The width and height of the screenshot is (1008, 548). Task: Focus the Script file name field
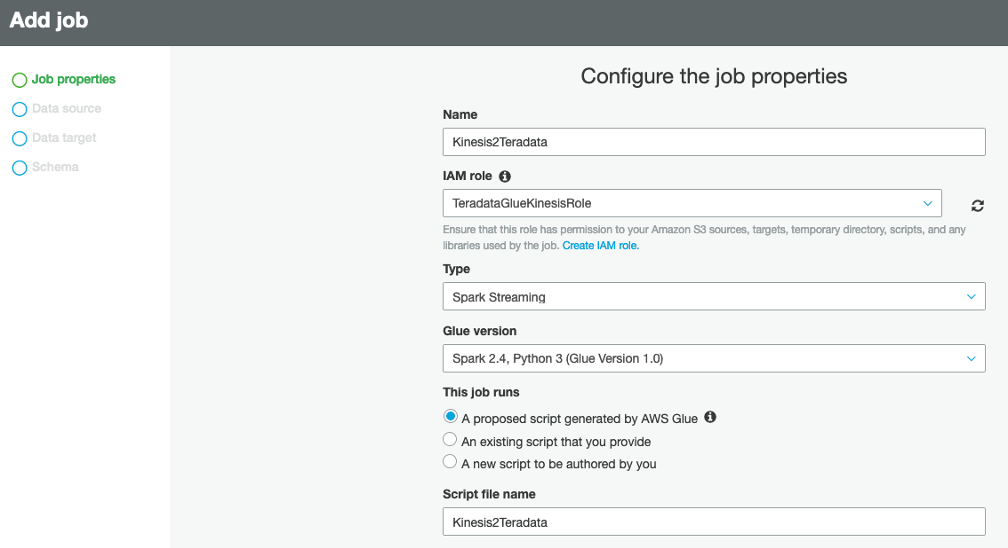713,522
